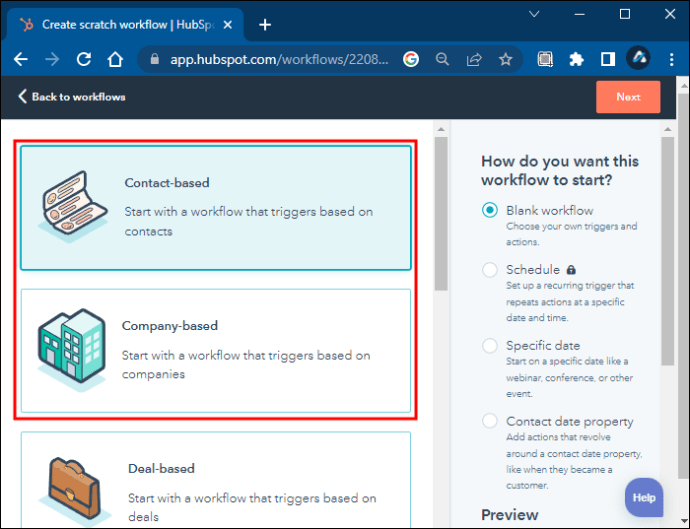Screen dimensions: 690x529
Task: Open a new browser tab
Action: (x=265, y=25)
